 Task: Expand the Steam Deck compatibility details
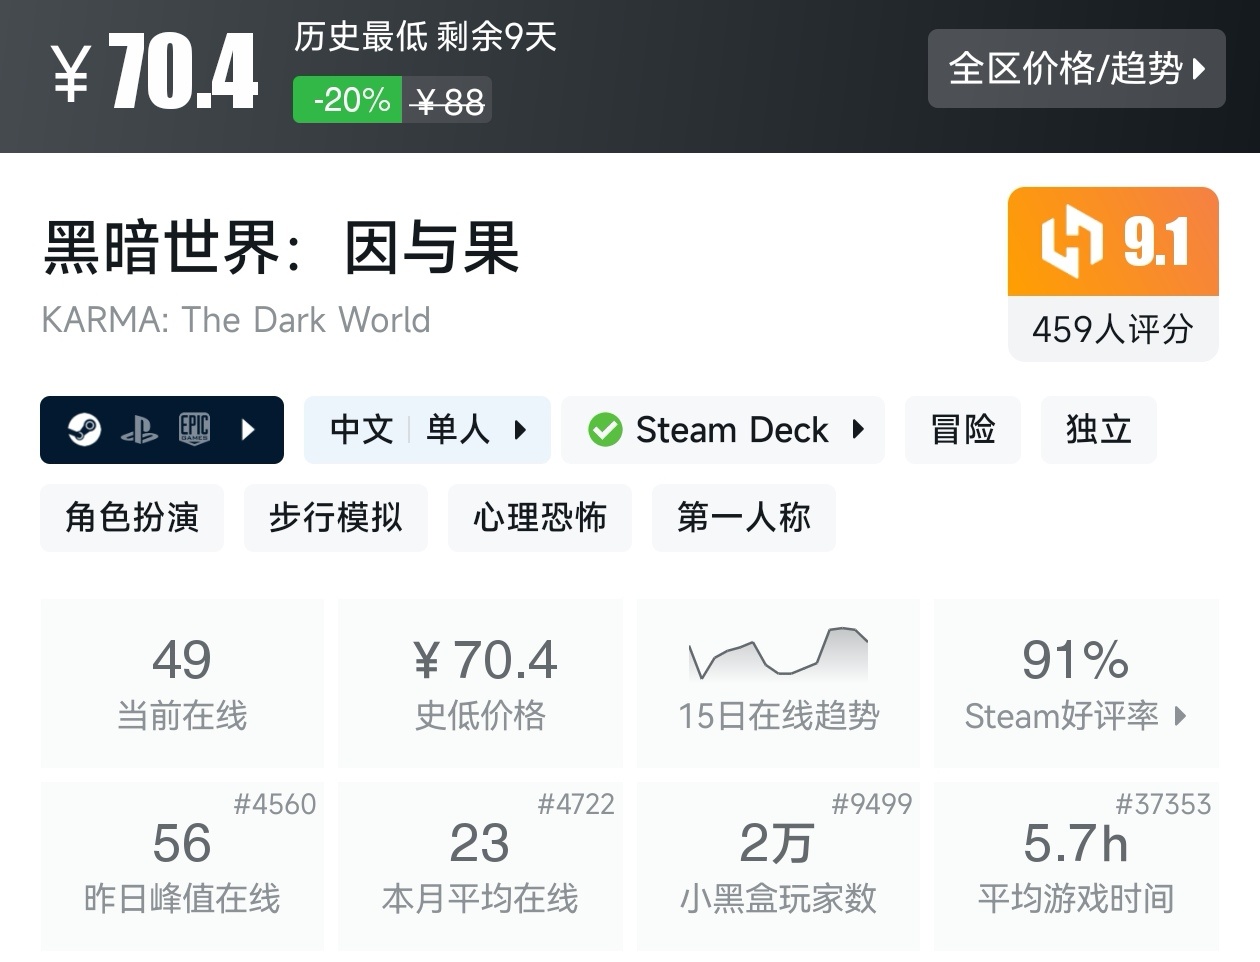[858, 430]
